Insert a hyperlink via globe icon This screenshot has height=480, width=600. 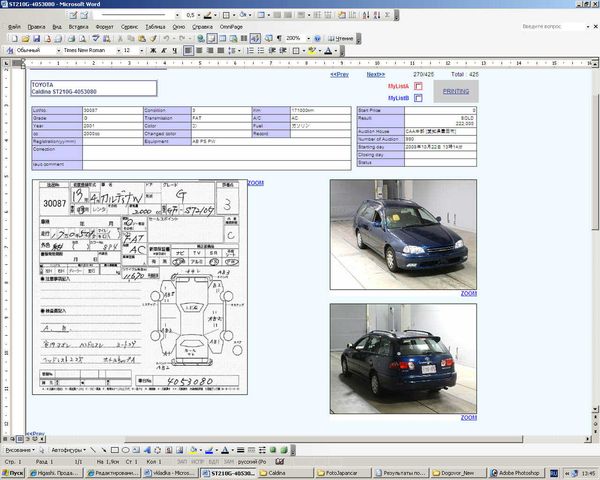point(201,39)
